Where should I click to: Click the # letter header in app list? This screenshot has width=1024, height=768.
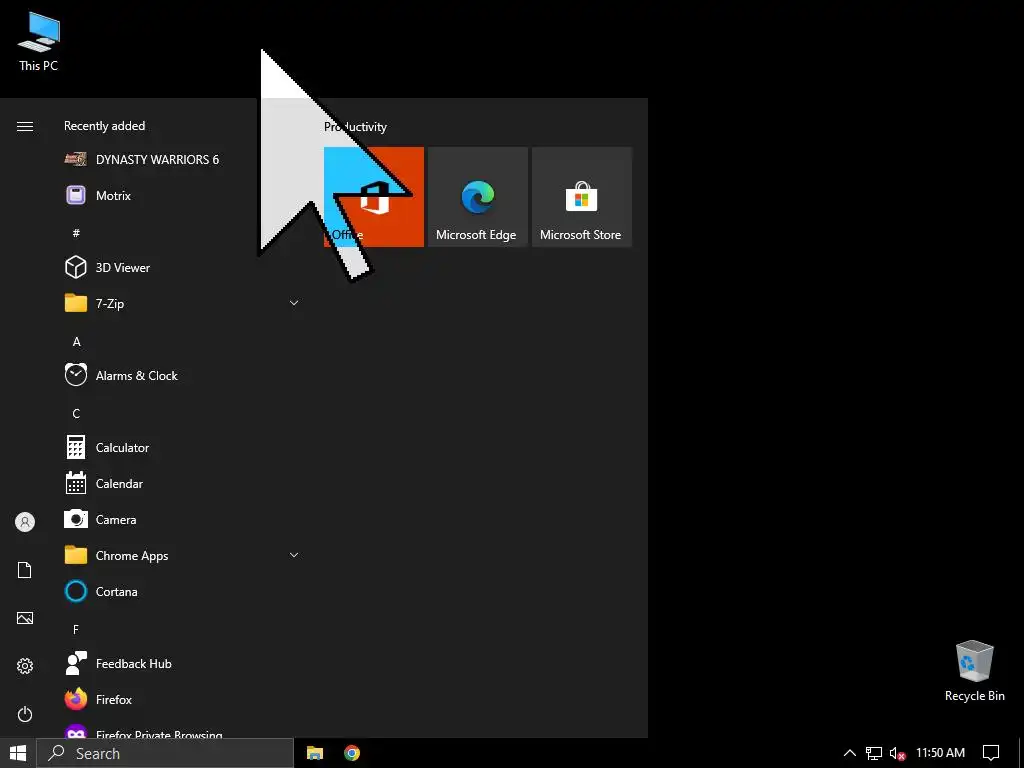[x=76, y=233]
